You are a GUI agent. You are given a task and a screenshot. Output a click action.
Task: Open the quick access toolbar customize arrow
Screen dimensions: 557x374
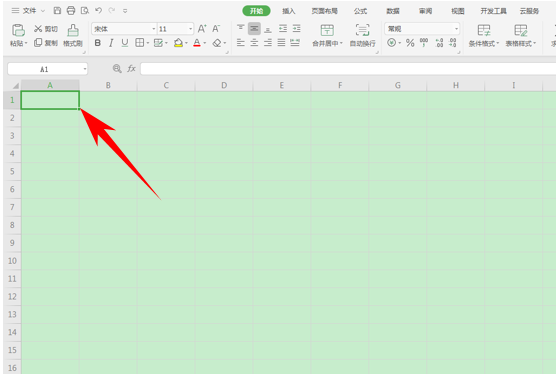pos(125,11)
